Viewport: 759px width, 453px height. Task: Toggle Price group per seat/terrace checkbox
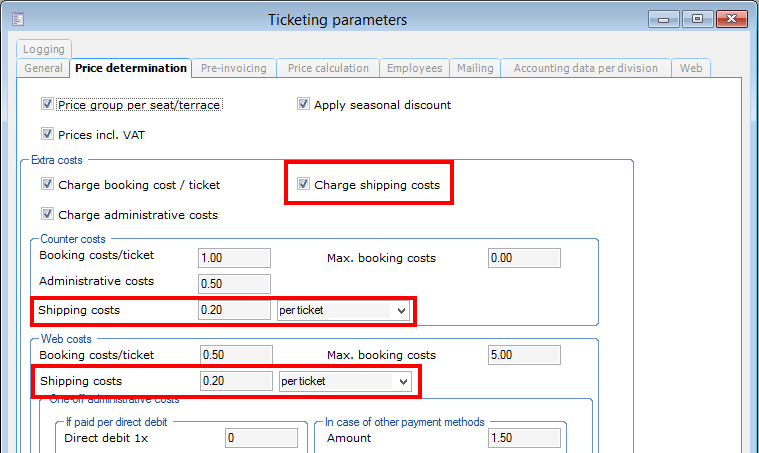pos(48,104)
